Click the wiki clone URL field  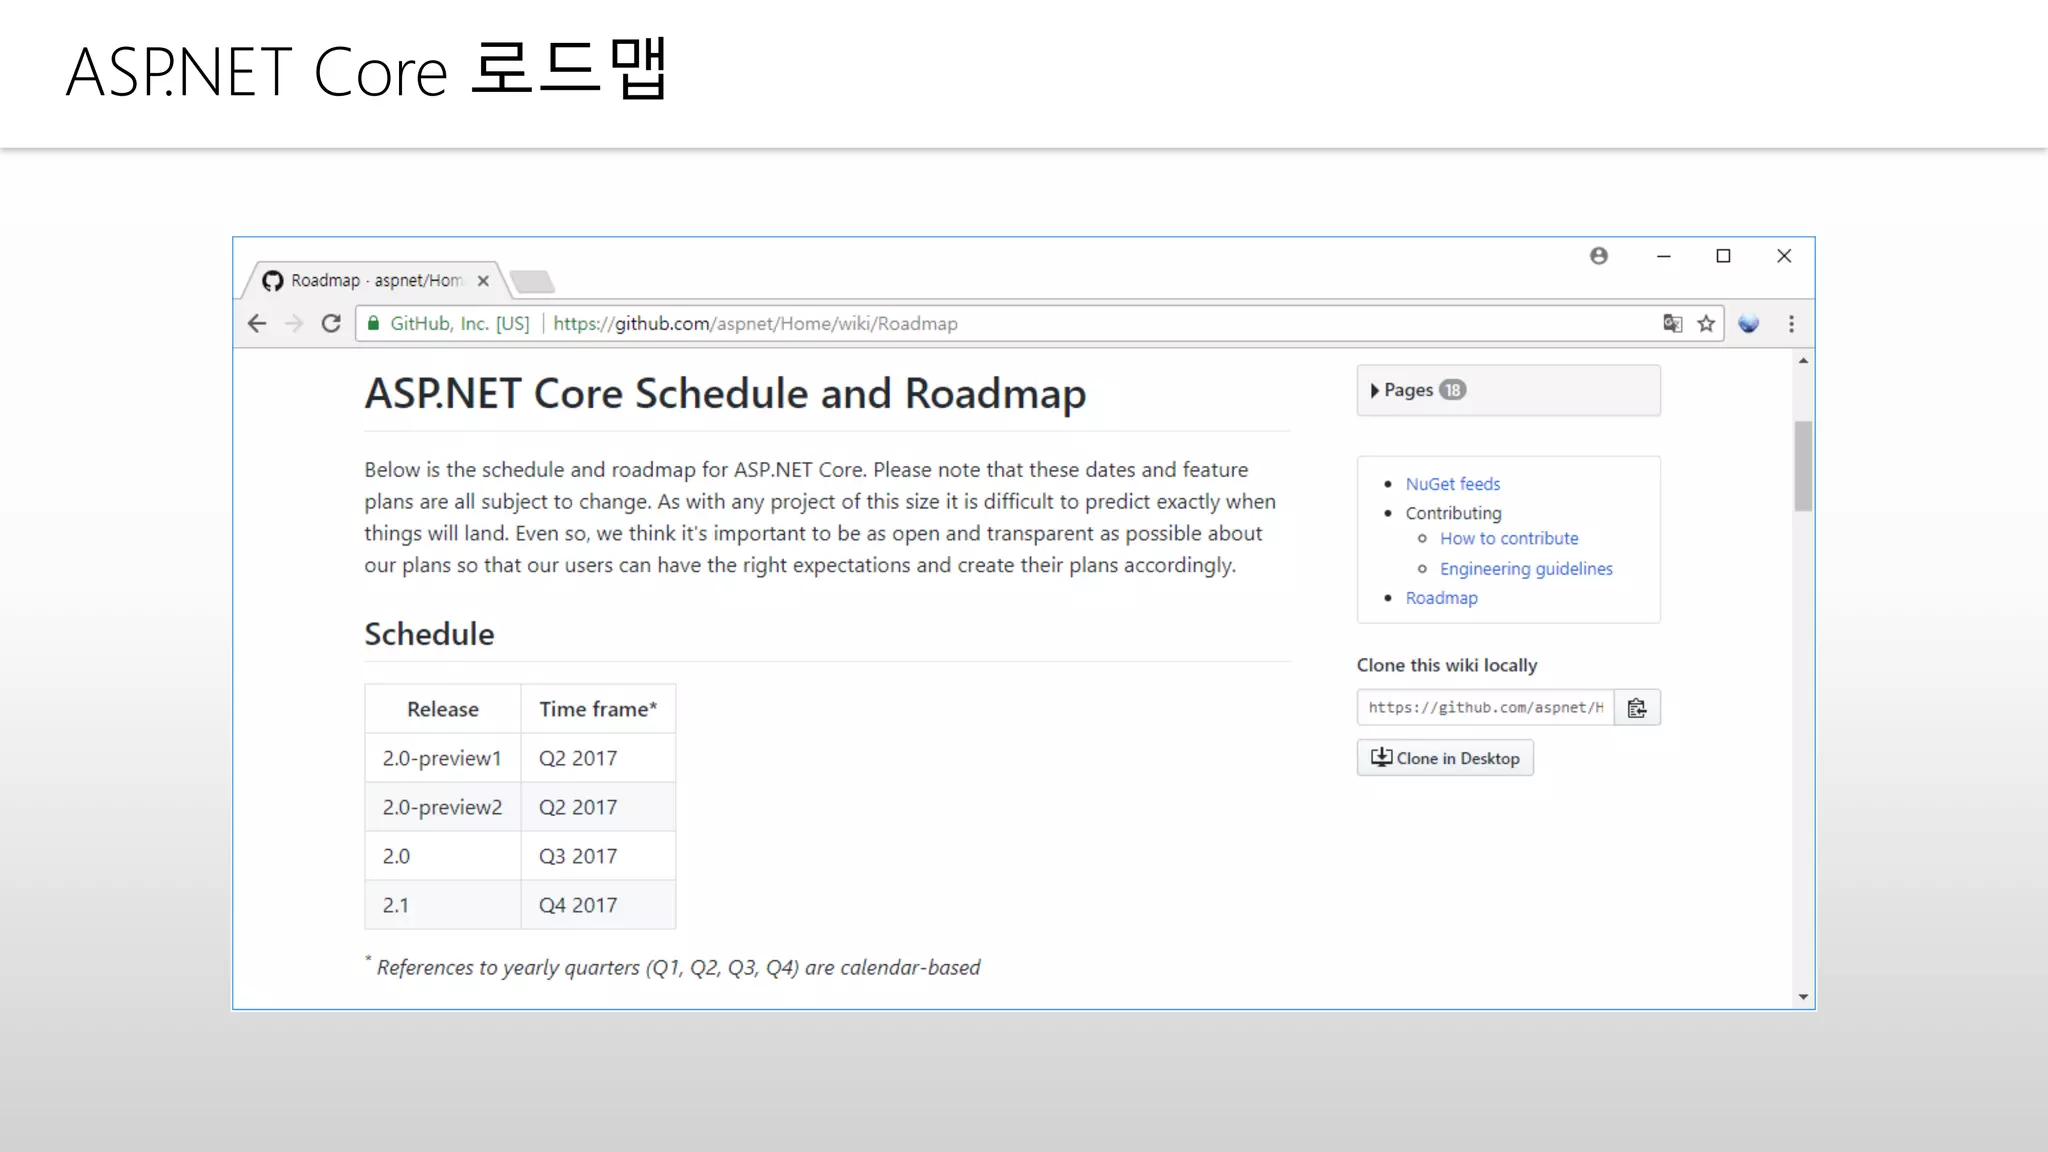click(1486, 708)
